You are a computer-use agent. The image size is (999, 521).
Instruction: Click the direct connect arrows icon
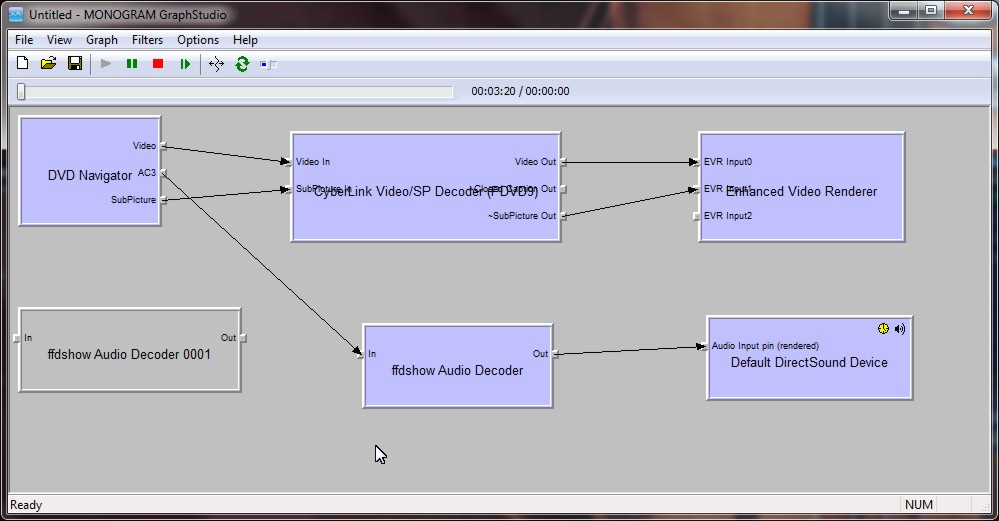tap(217, 64)
